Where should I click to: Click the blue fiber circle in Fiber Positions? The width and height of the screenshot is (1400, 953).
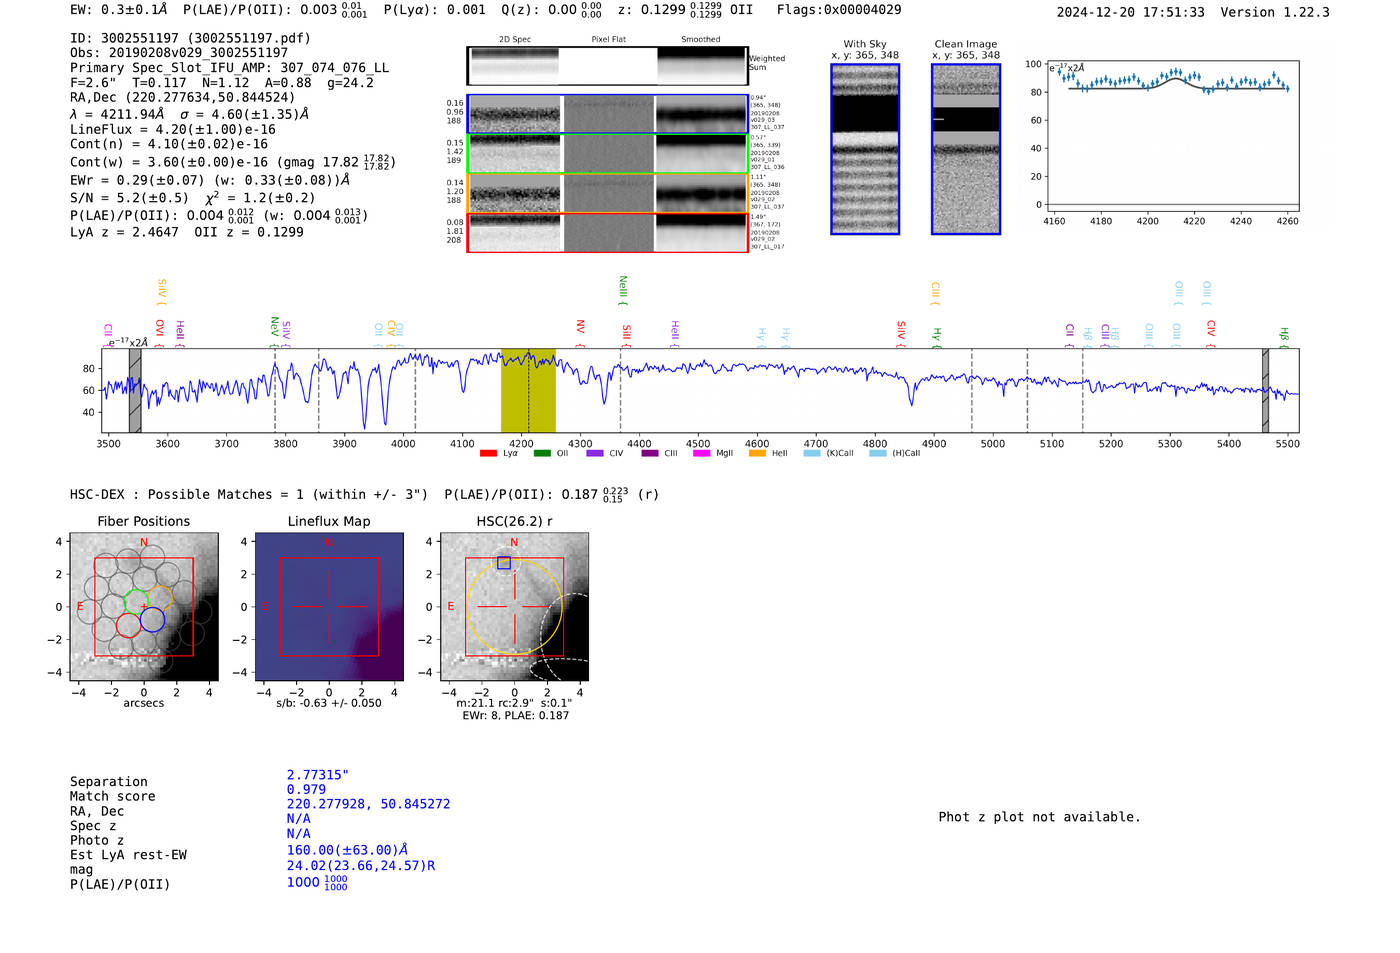(x=153, y=620)
